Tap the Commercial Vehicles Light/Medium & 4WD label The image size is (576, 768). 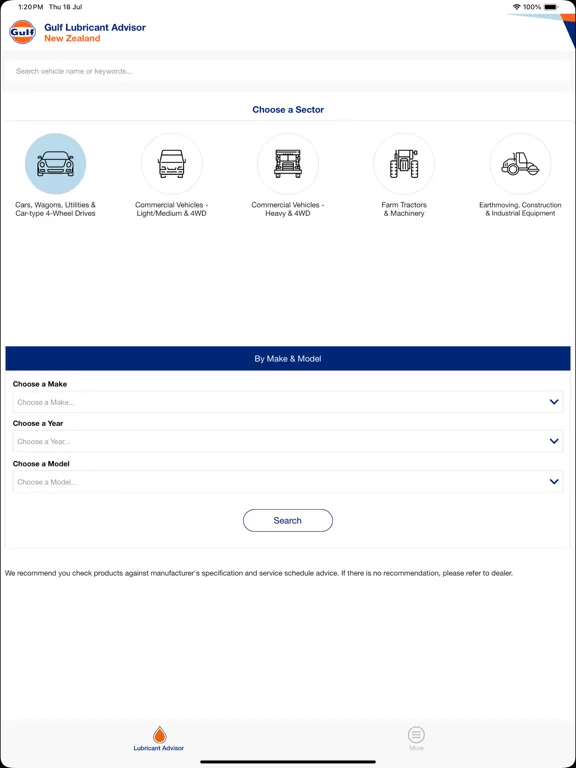pos(171,209)
